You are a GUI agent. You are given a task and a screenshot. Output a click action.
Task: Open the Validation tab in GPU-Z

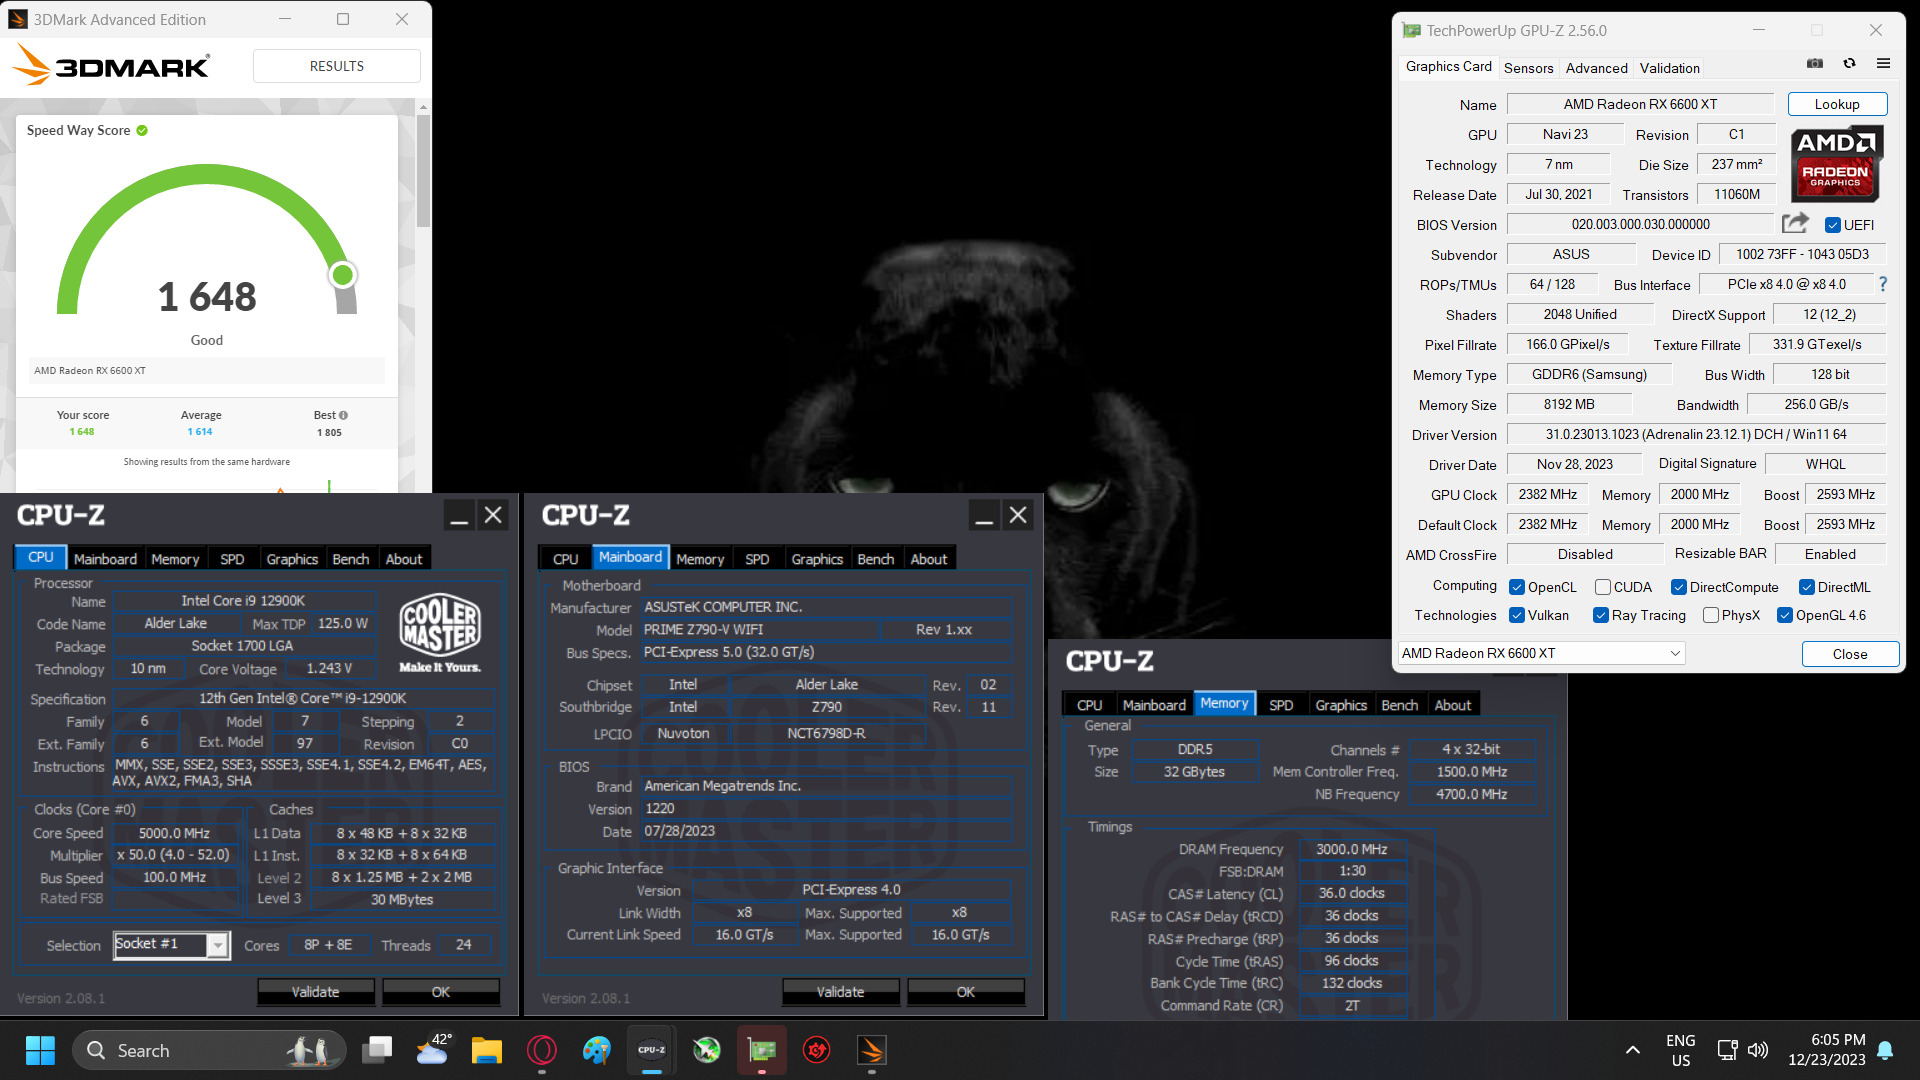pos(1669,68)
